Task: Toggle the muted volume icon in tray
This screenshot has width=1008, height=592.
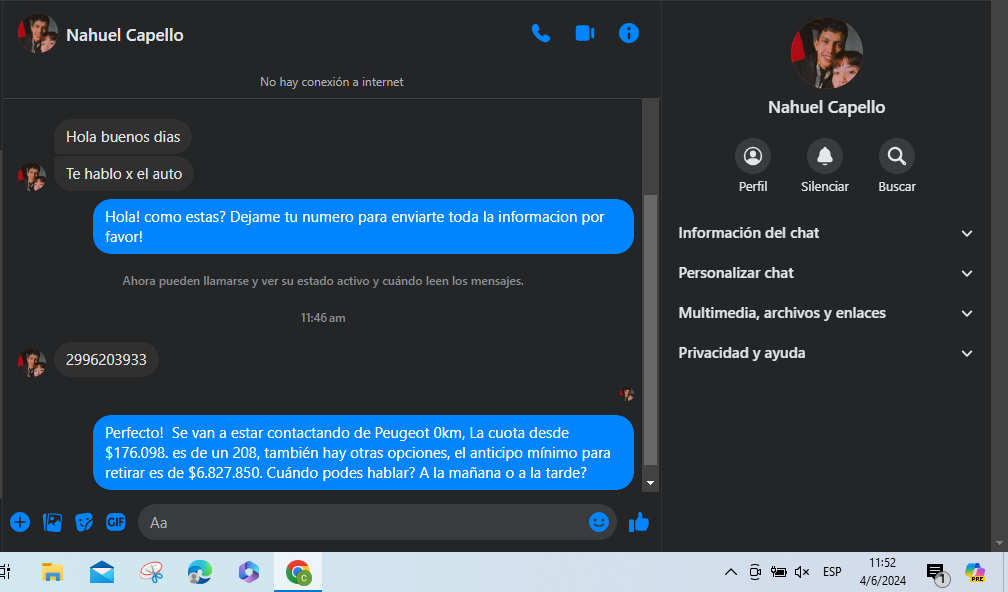Action: click(x=801, y=572)
